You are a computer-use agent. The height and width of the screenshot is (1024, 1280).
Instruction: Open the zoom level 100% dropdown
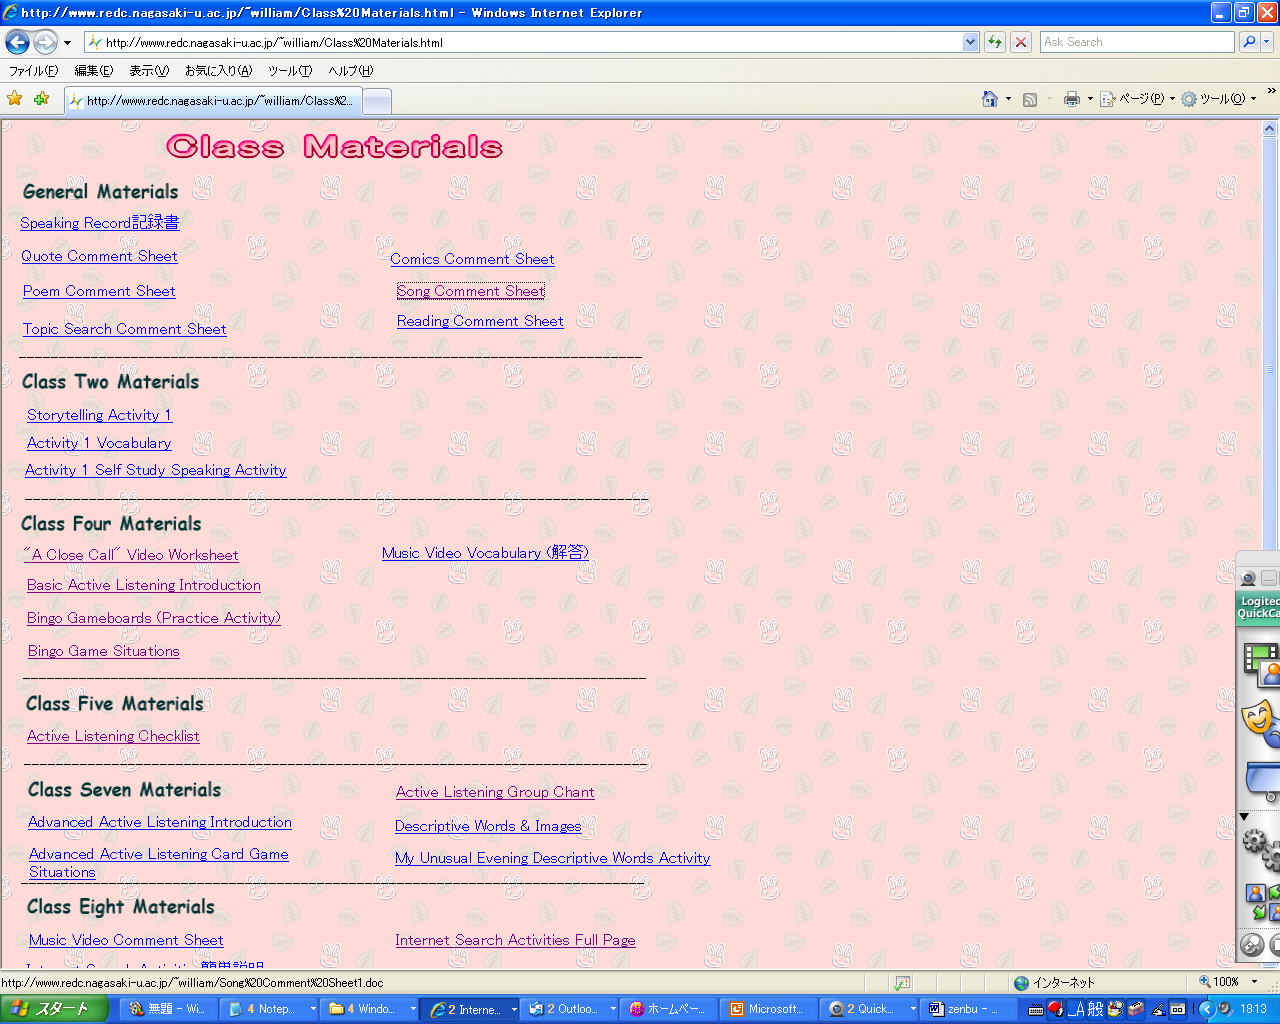1255,983
